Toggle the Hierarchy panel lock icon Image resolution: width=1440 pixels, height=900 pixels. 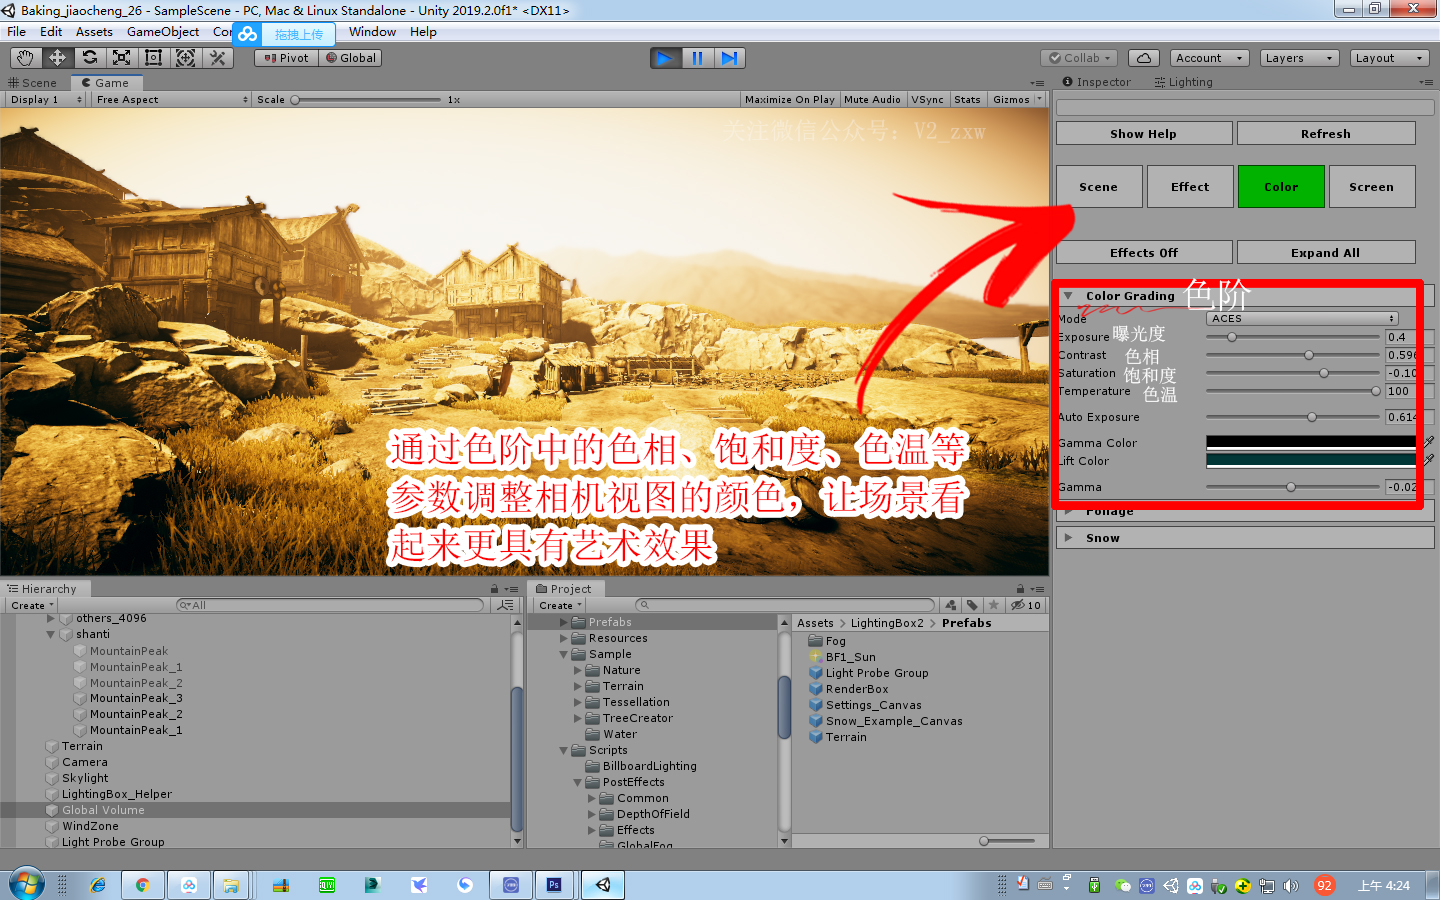(494, 589)
